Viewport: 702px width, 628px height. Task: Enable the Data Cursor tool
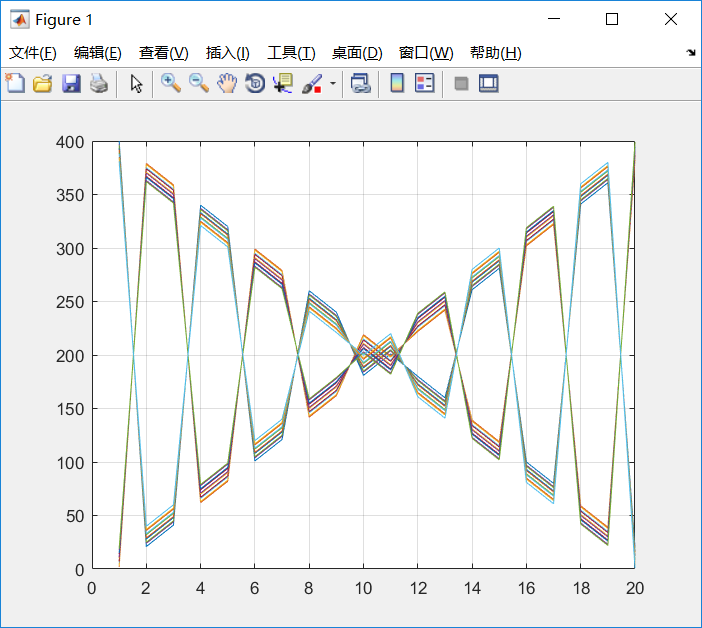point(283,84)
